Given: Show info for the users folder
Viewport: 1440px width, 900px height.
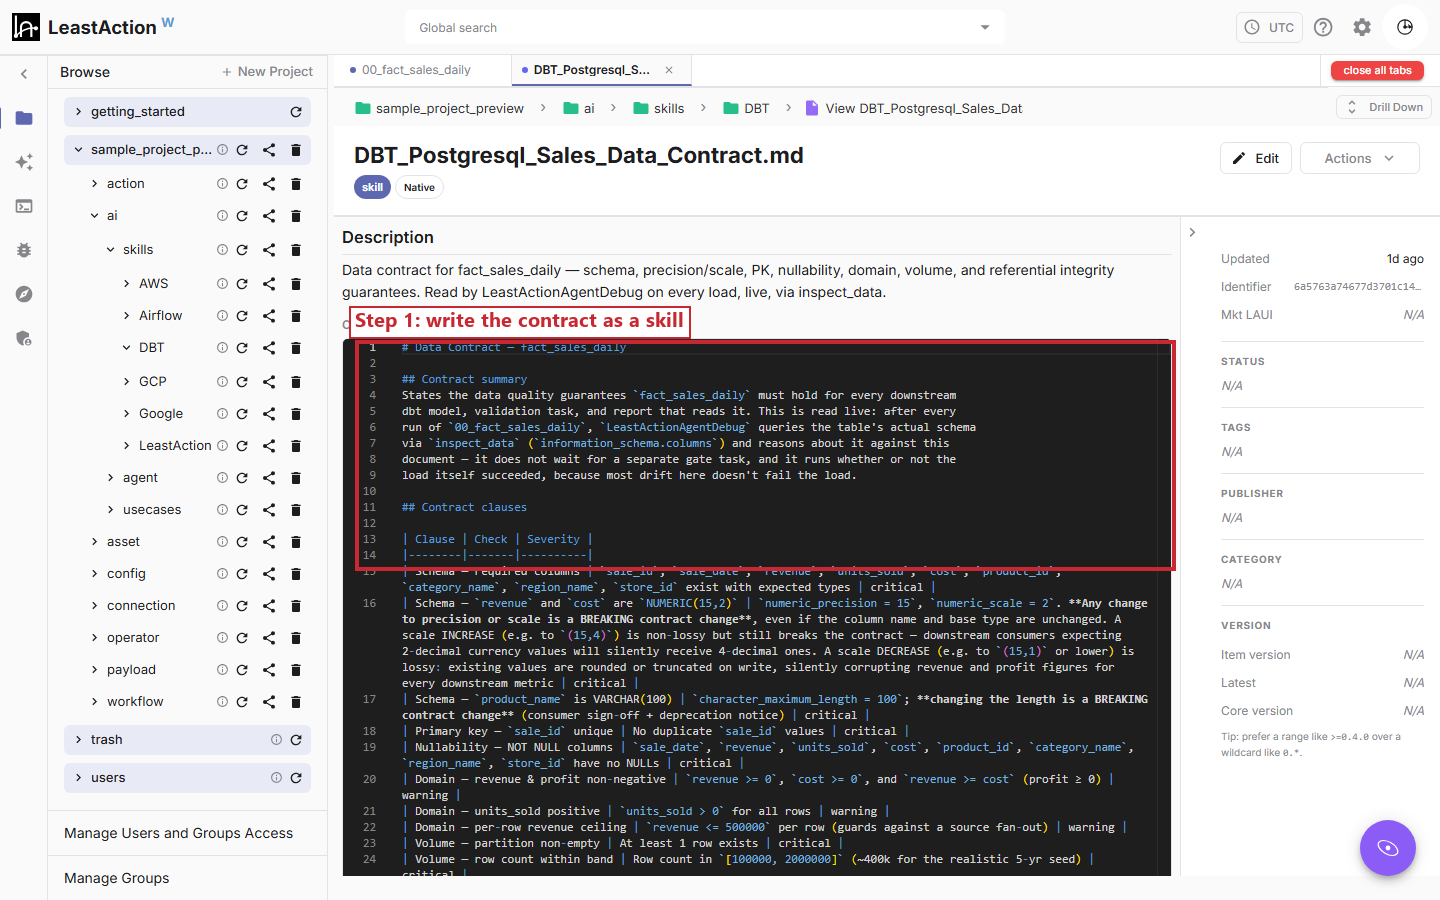Looking at the screenshot, I should [x=276, y=778].
